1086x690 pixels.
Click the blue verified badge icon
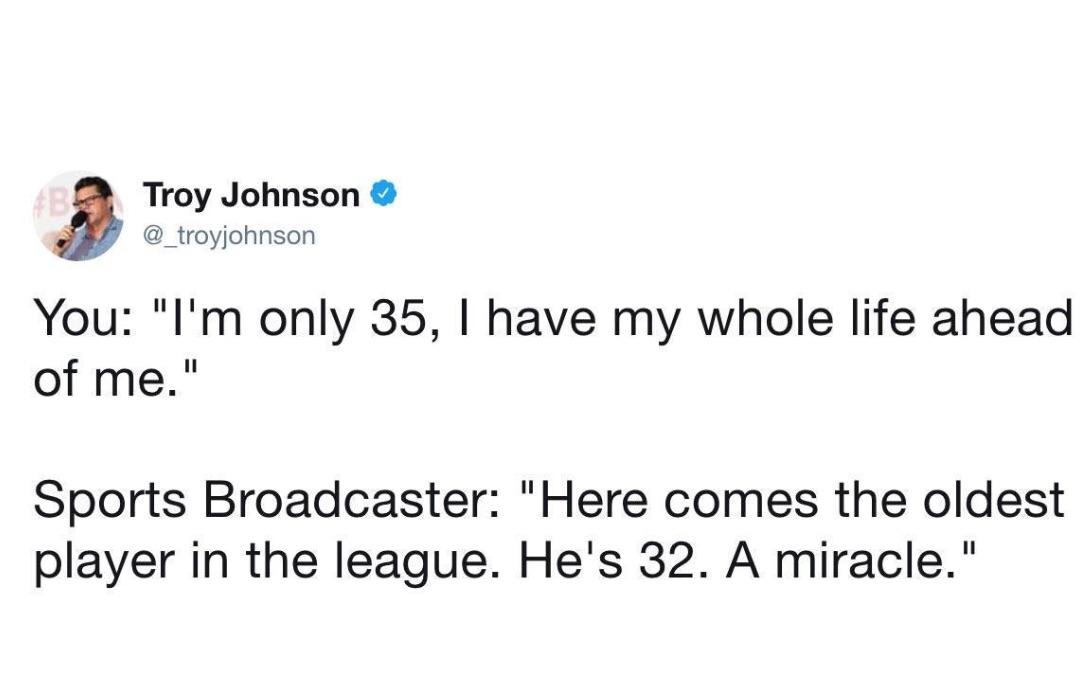coord(385,195)
